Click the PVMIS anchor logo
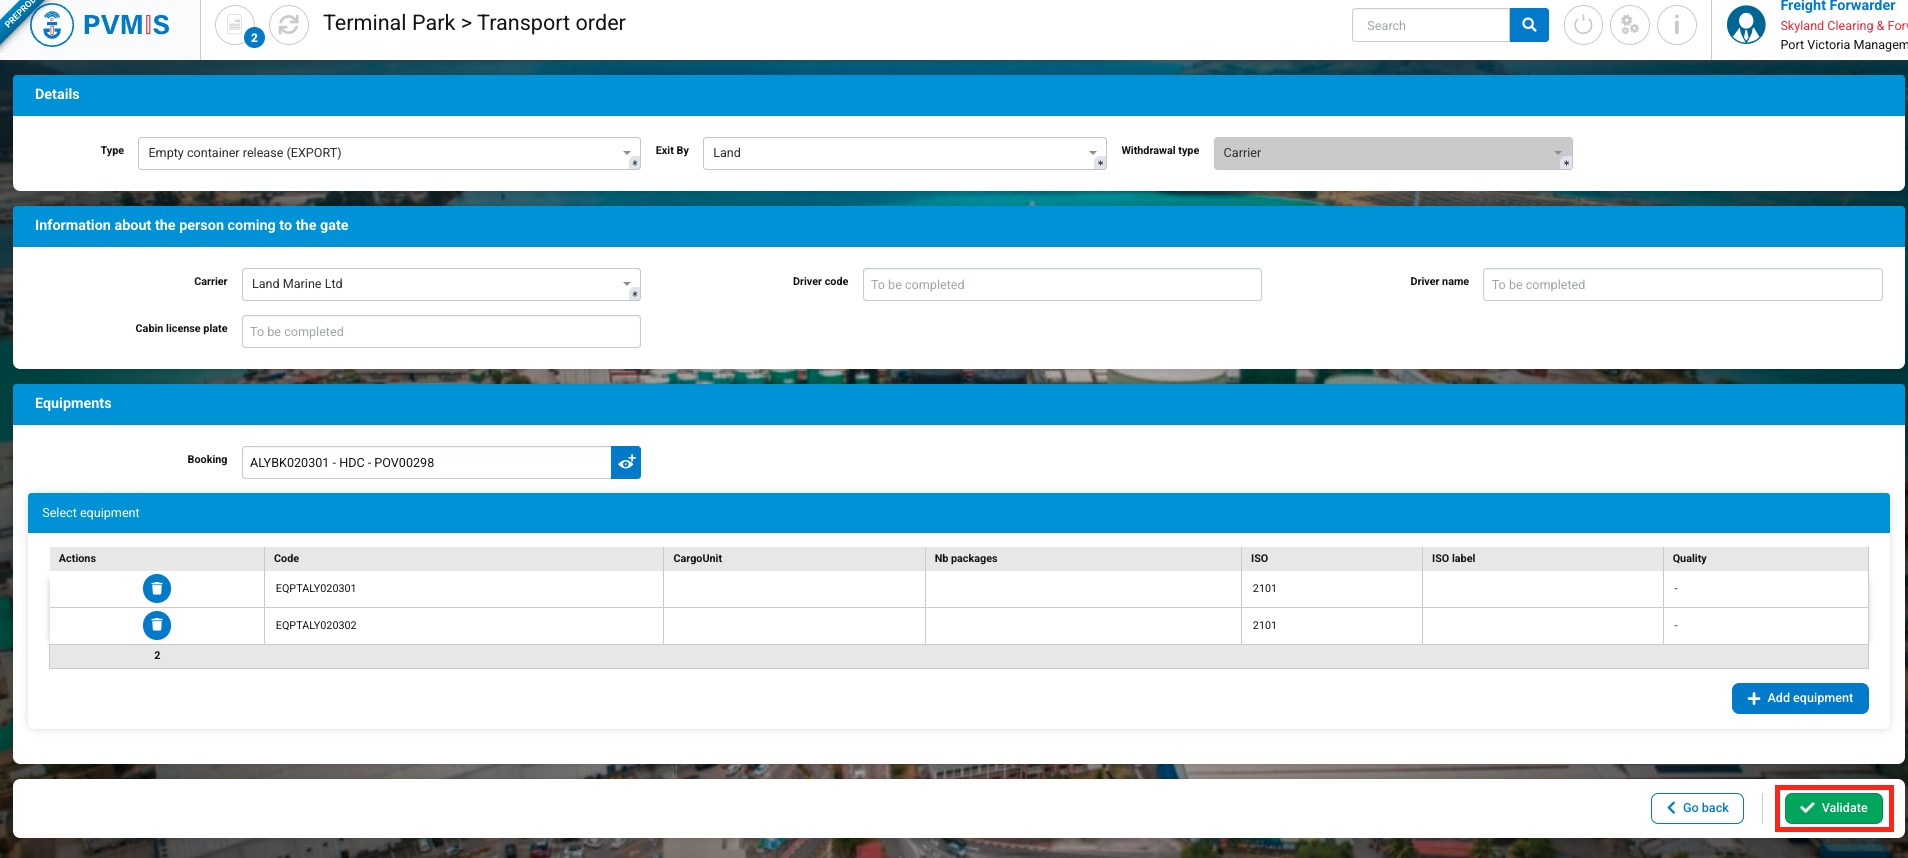The height and width of the screenshot is (858, 1908). coord(52,25)
